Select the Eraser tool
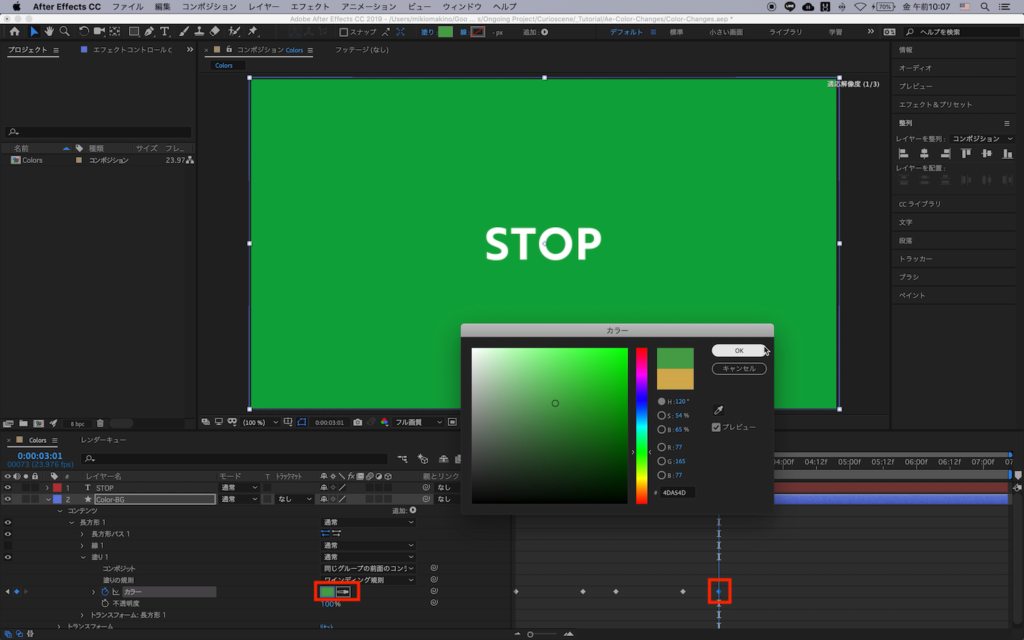Viewport: 1024px width, 640px height. (215, 32)
